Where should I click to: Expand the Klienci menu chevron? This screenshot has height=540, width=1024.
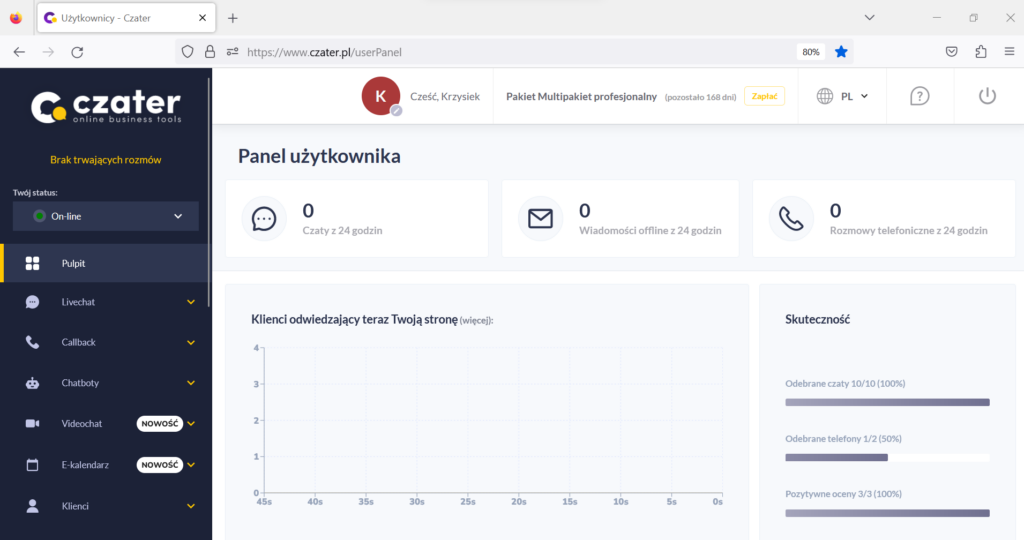pos(191,506)
